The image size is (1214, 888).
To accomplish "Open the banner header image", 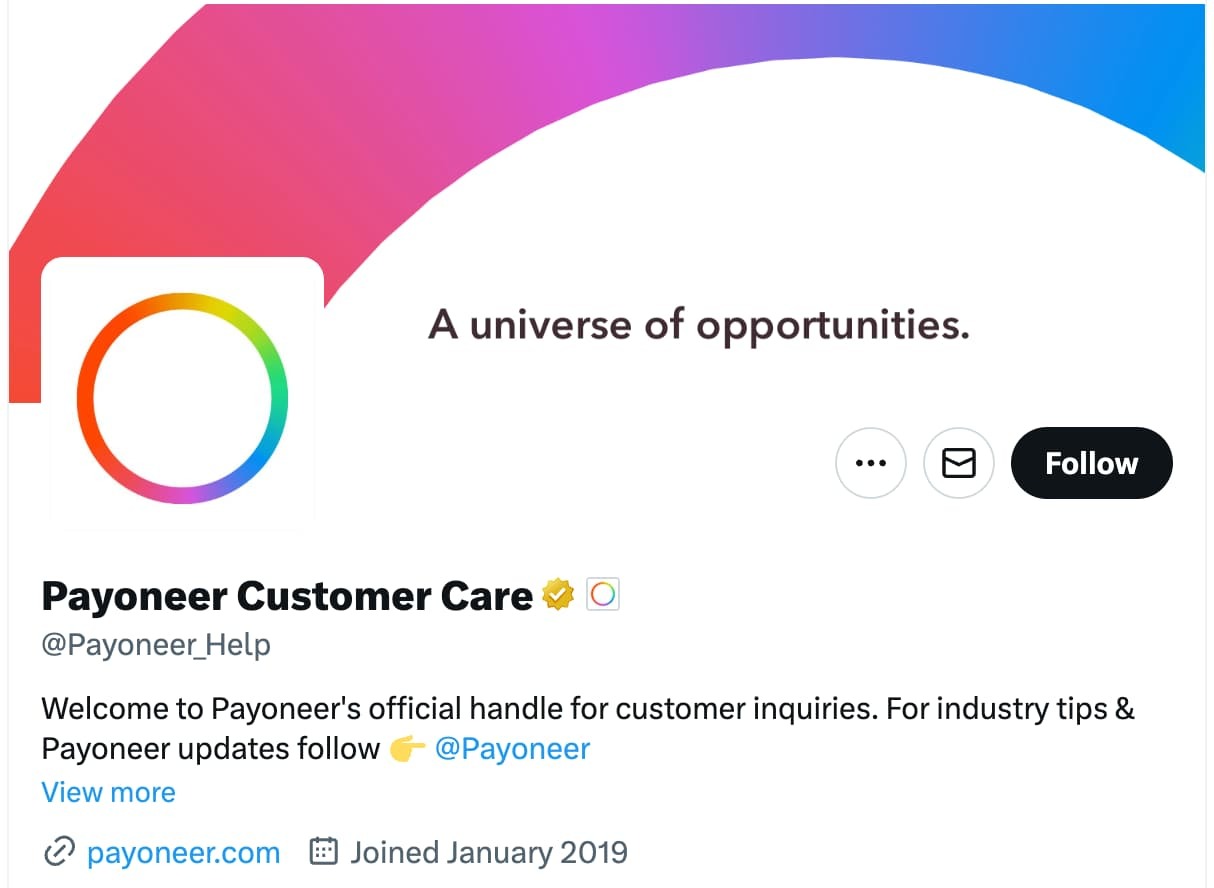I will pos(700,120).
